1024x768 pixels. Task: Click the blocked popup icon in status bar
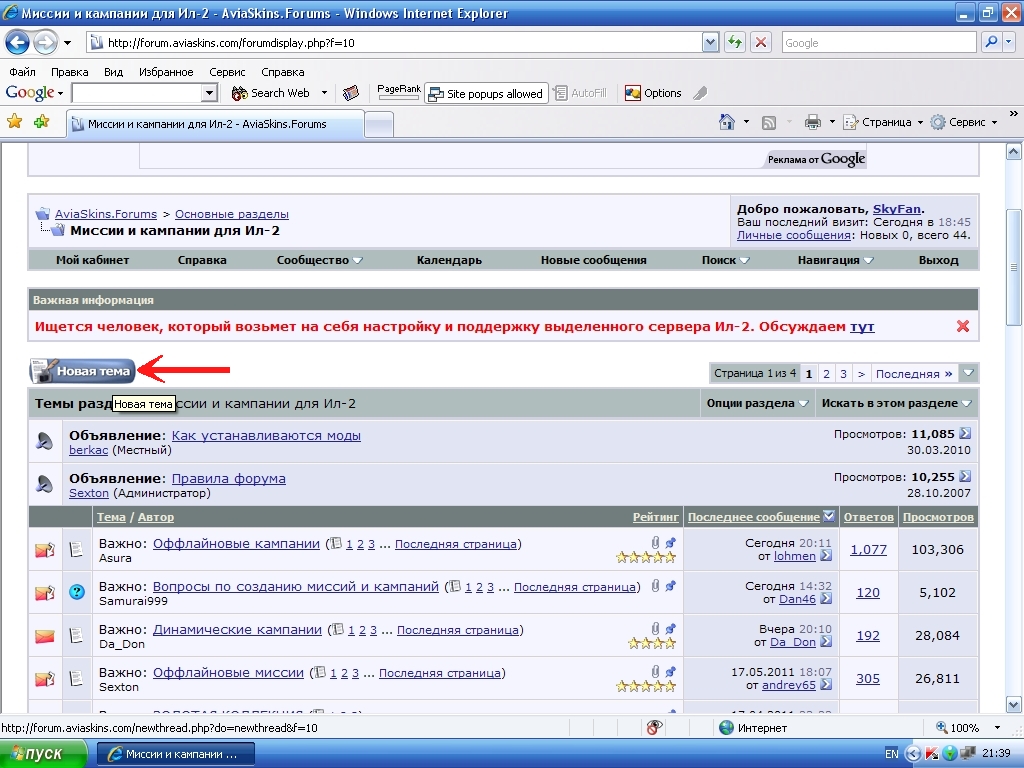(654, 728)
